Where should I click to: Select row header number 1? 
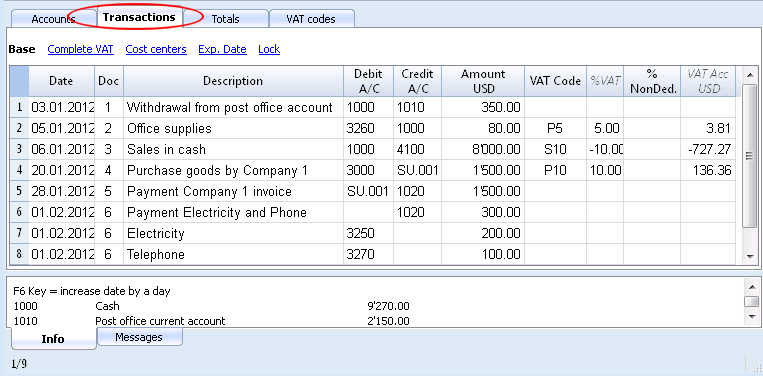click(x=19, y=107)
